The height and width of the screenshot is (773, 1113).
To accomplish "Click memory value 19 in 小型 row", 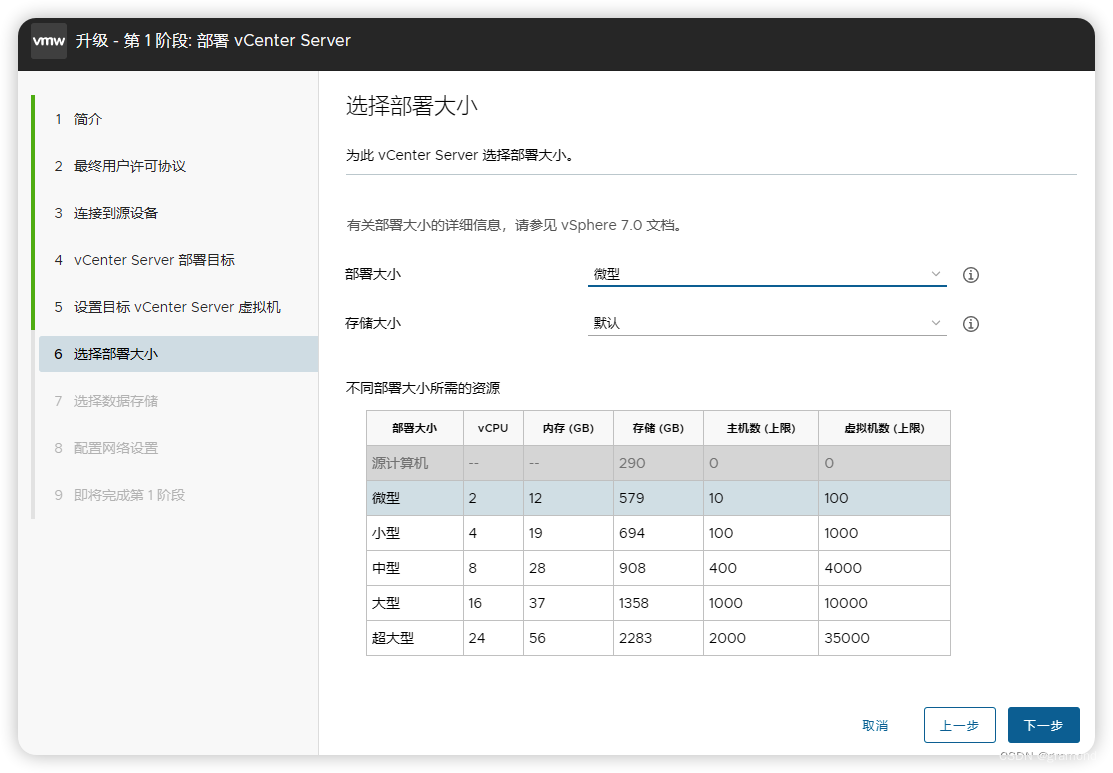I will pyautogui.click(x=535, y=533).
